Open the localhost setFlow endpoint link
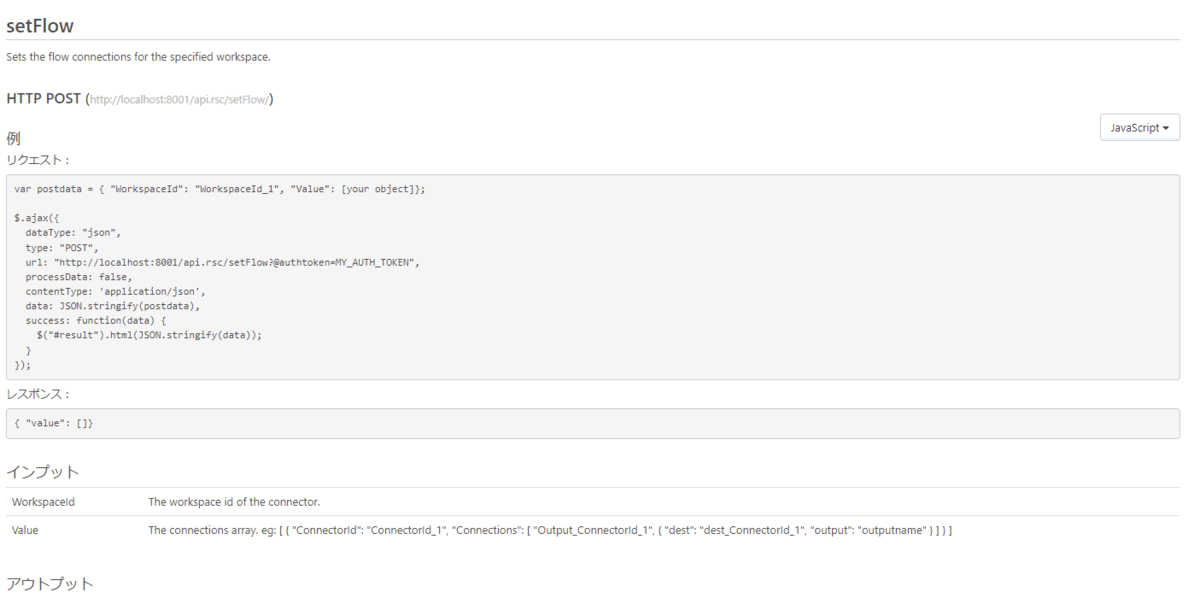The height and width of the screenshot is (604, 1200). click(180, 99)
